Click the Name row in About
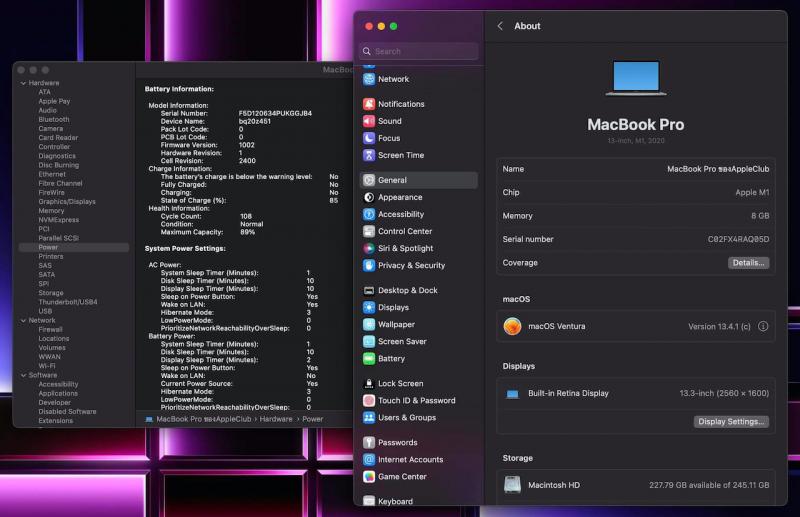 pos(636,169)
